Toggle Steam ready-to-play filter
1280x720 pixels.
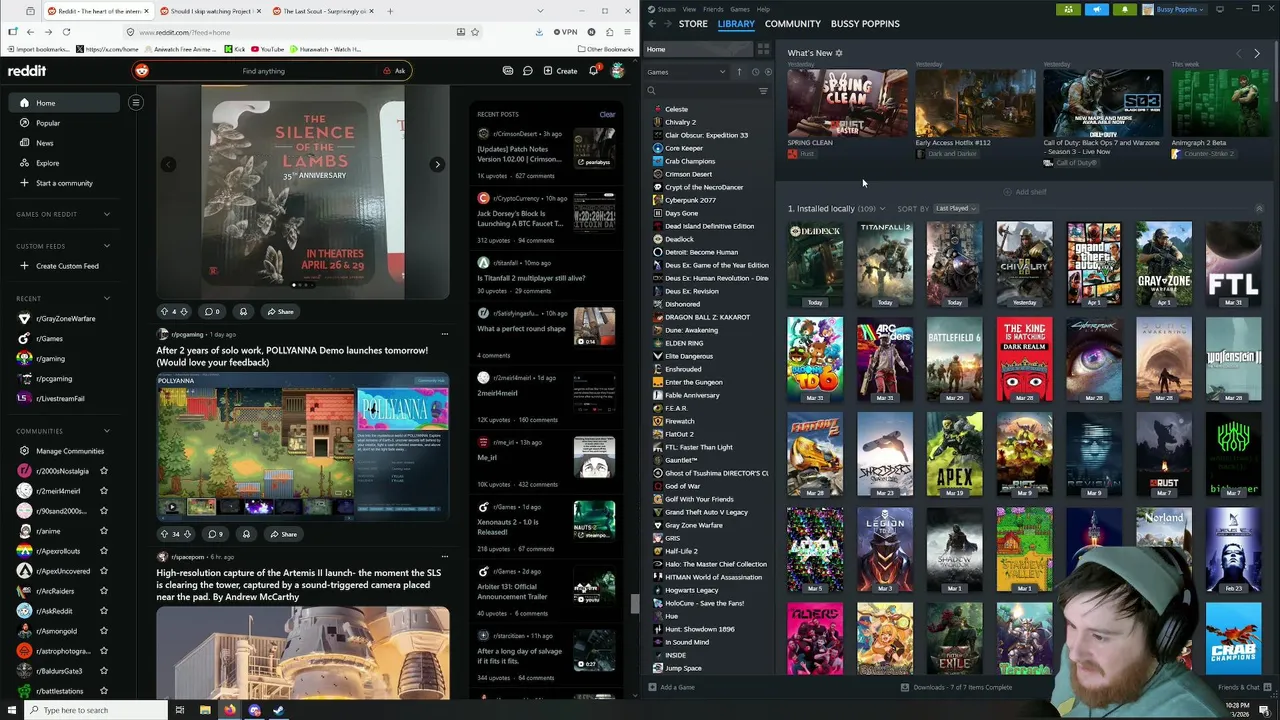767,72
